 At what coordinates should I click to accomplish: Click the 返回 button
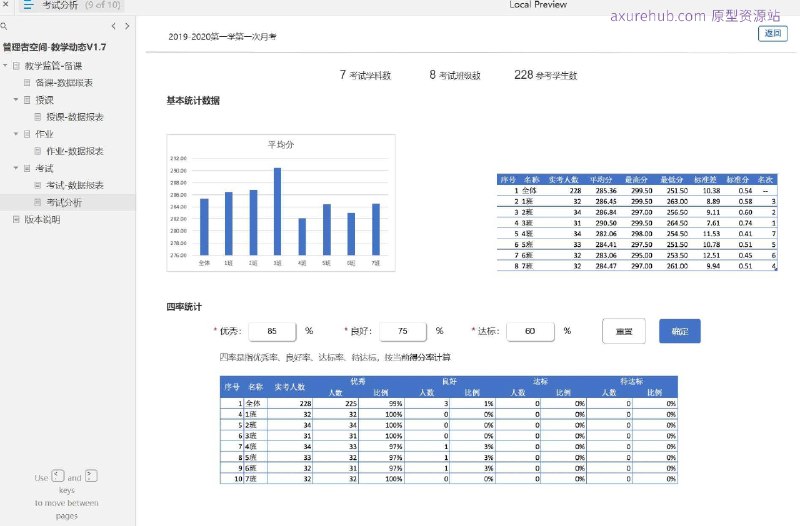(772, 34)
